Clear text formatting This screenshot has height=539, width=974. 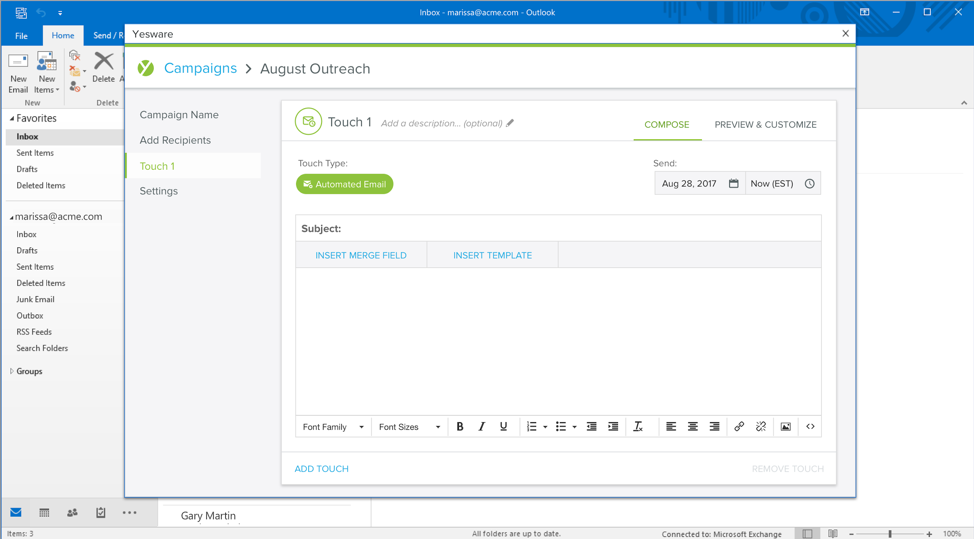[638, 427]
